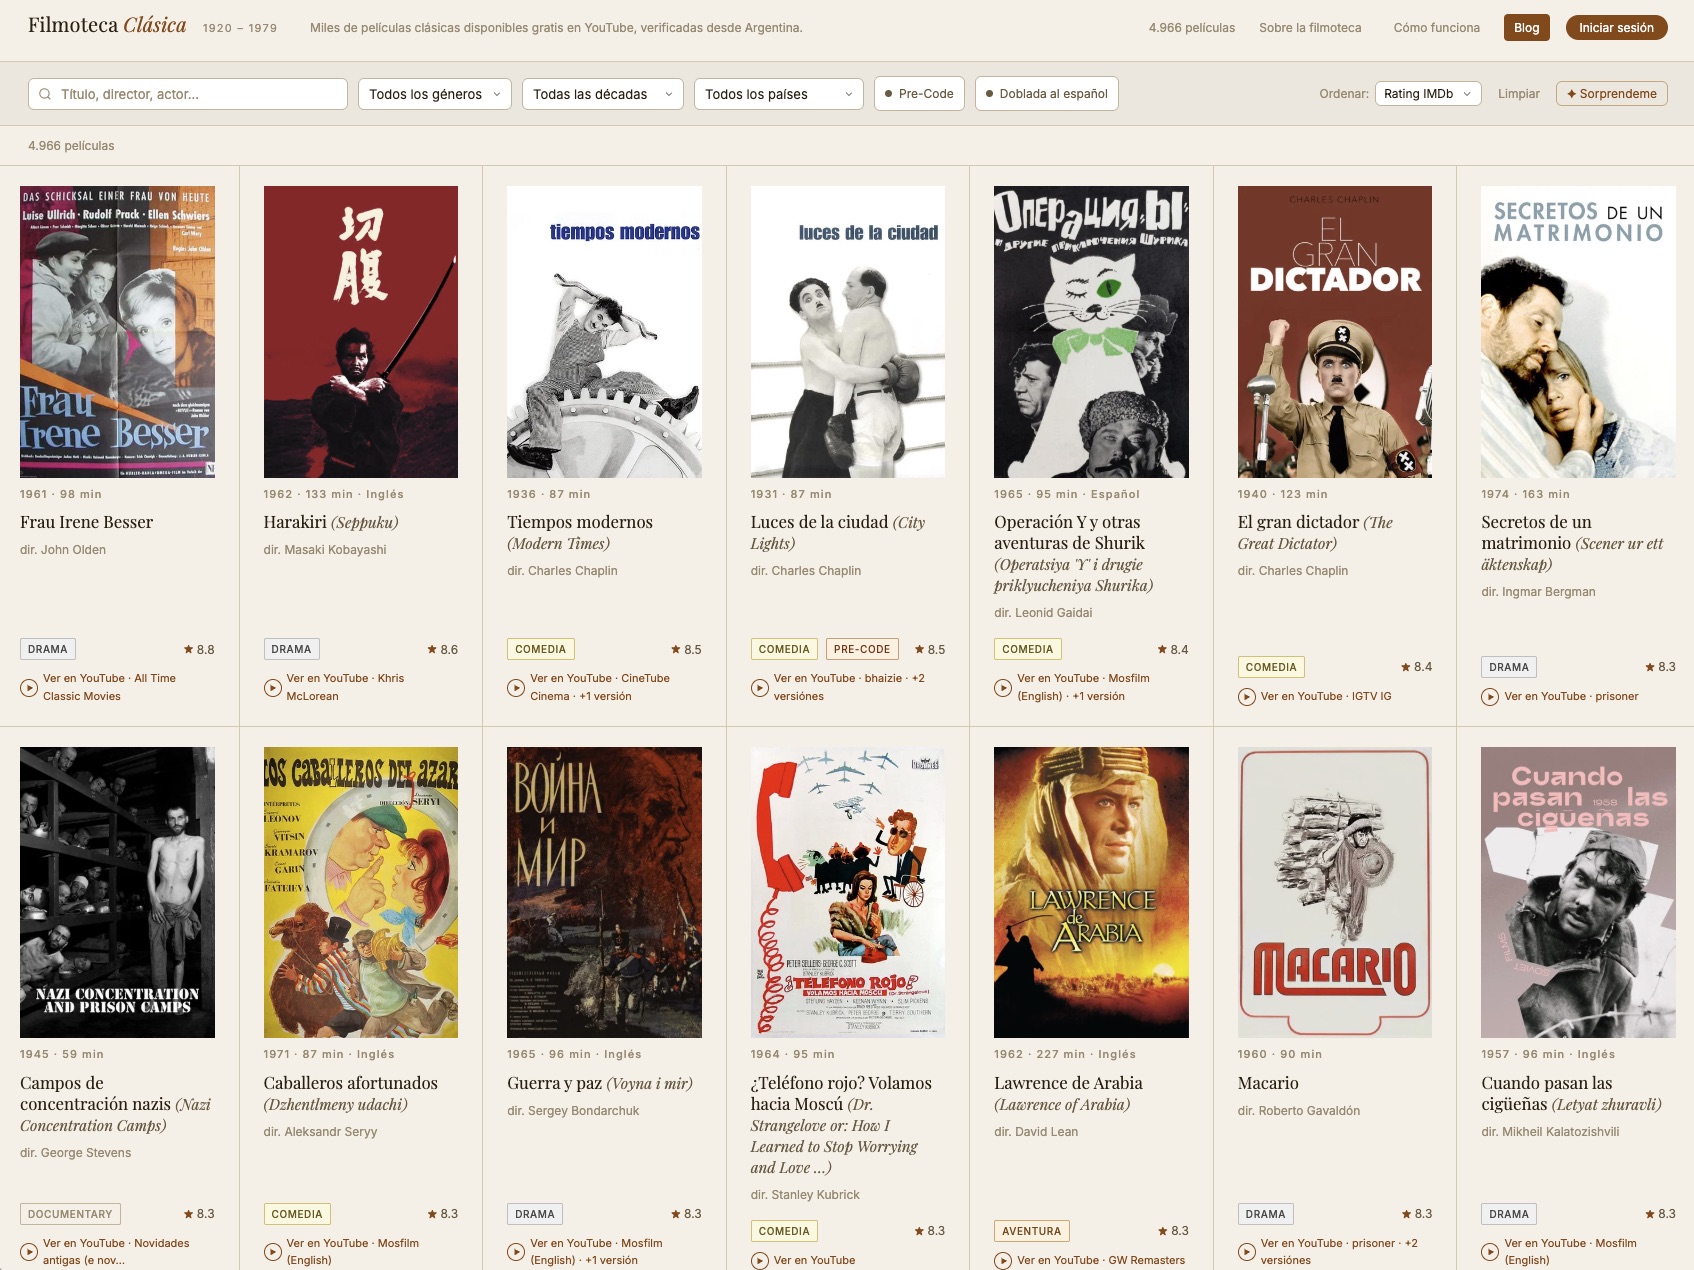This screenshot has height=1270, width=1694.
Task: Click DRAMA tag on Frau Irene Besser
Action: pos(48,649)
